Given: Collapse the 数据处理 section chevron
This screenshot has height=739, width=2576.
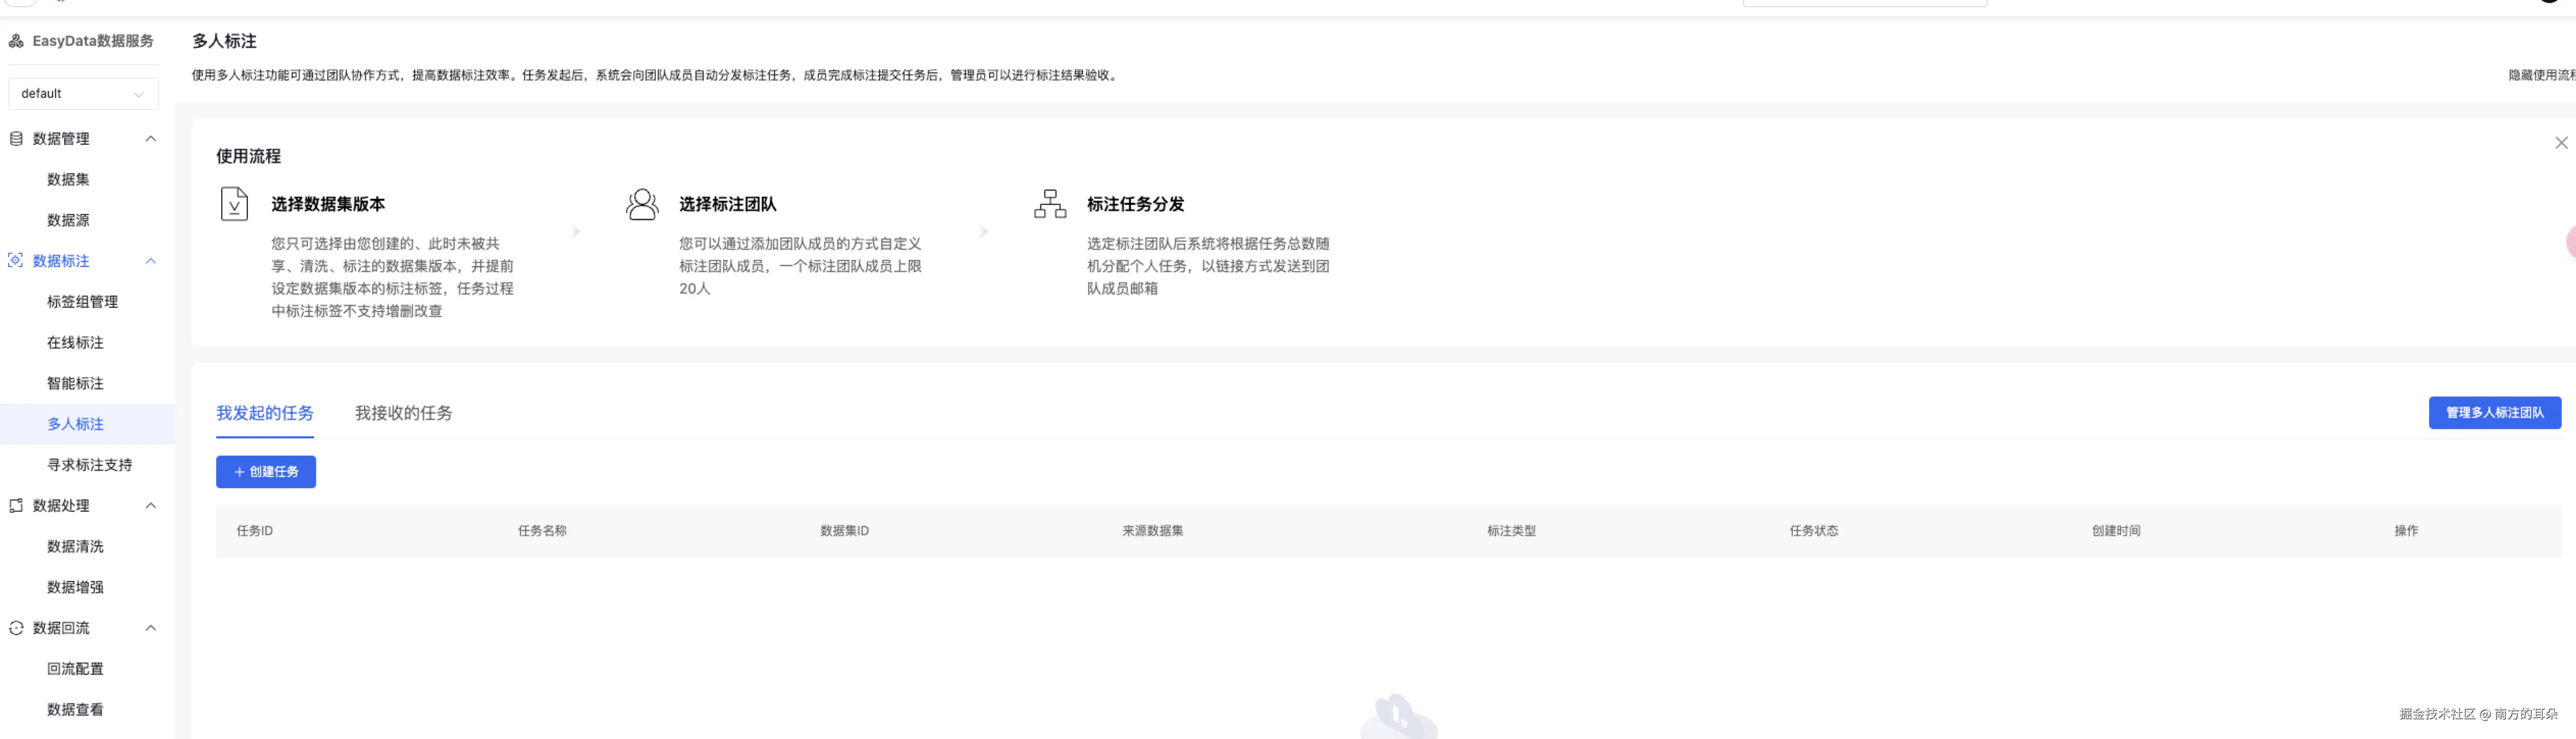Looking at the screenshot, I should click(151, 506).
